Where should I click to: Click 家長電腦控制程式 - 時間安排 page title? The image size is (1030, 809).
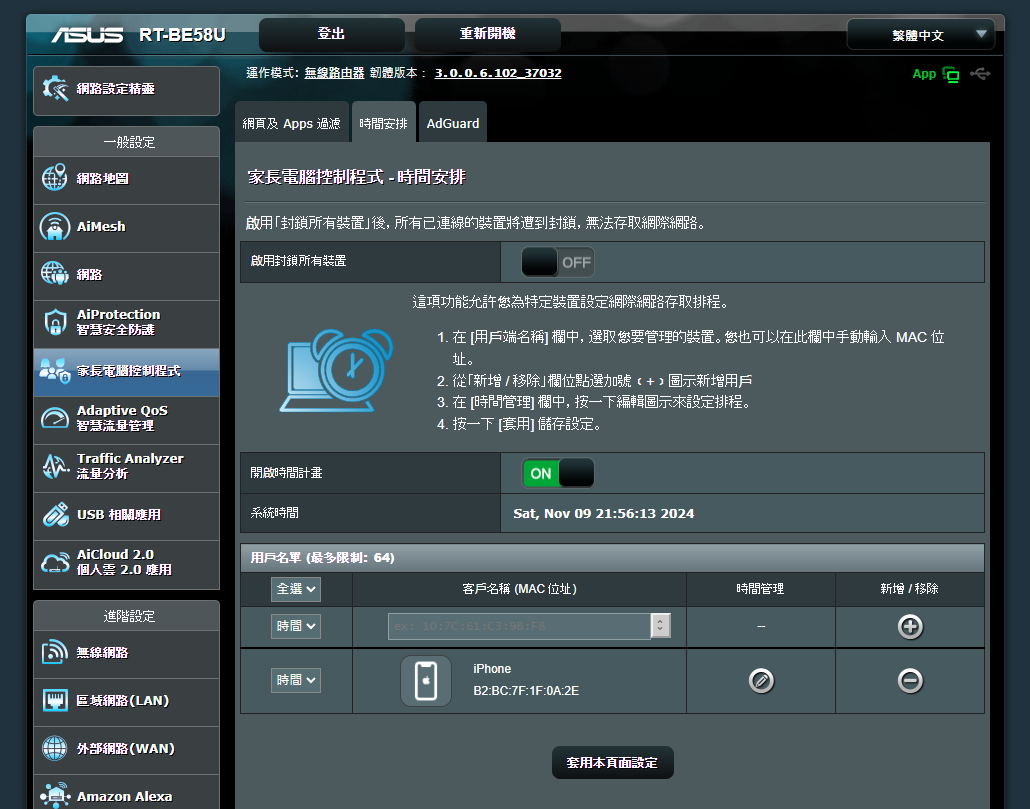pyautogui.click(x=356, y=177)
